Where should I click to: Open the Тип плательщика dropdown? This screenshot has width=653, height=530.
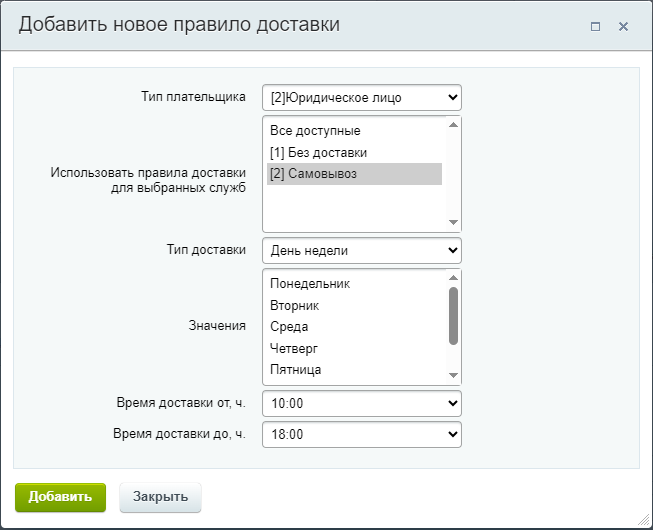tap(362, 98)
